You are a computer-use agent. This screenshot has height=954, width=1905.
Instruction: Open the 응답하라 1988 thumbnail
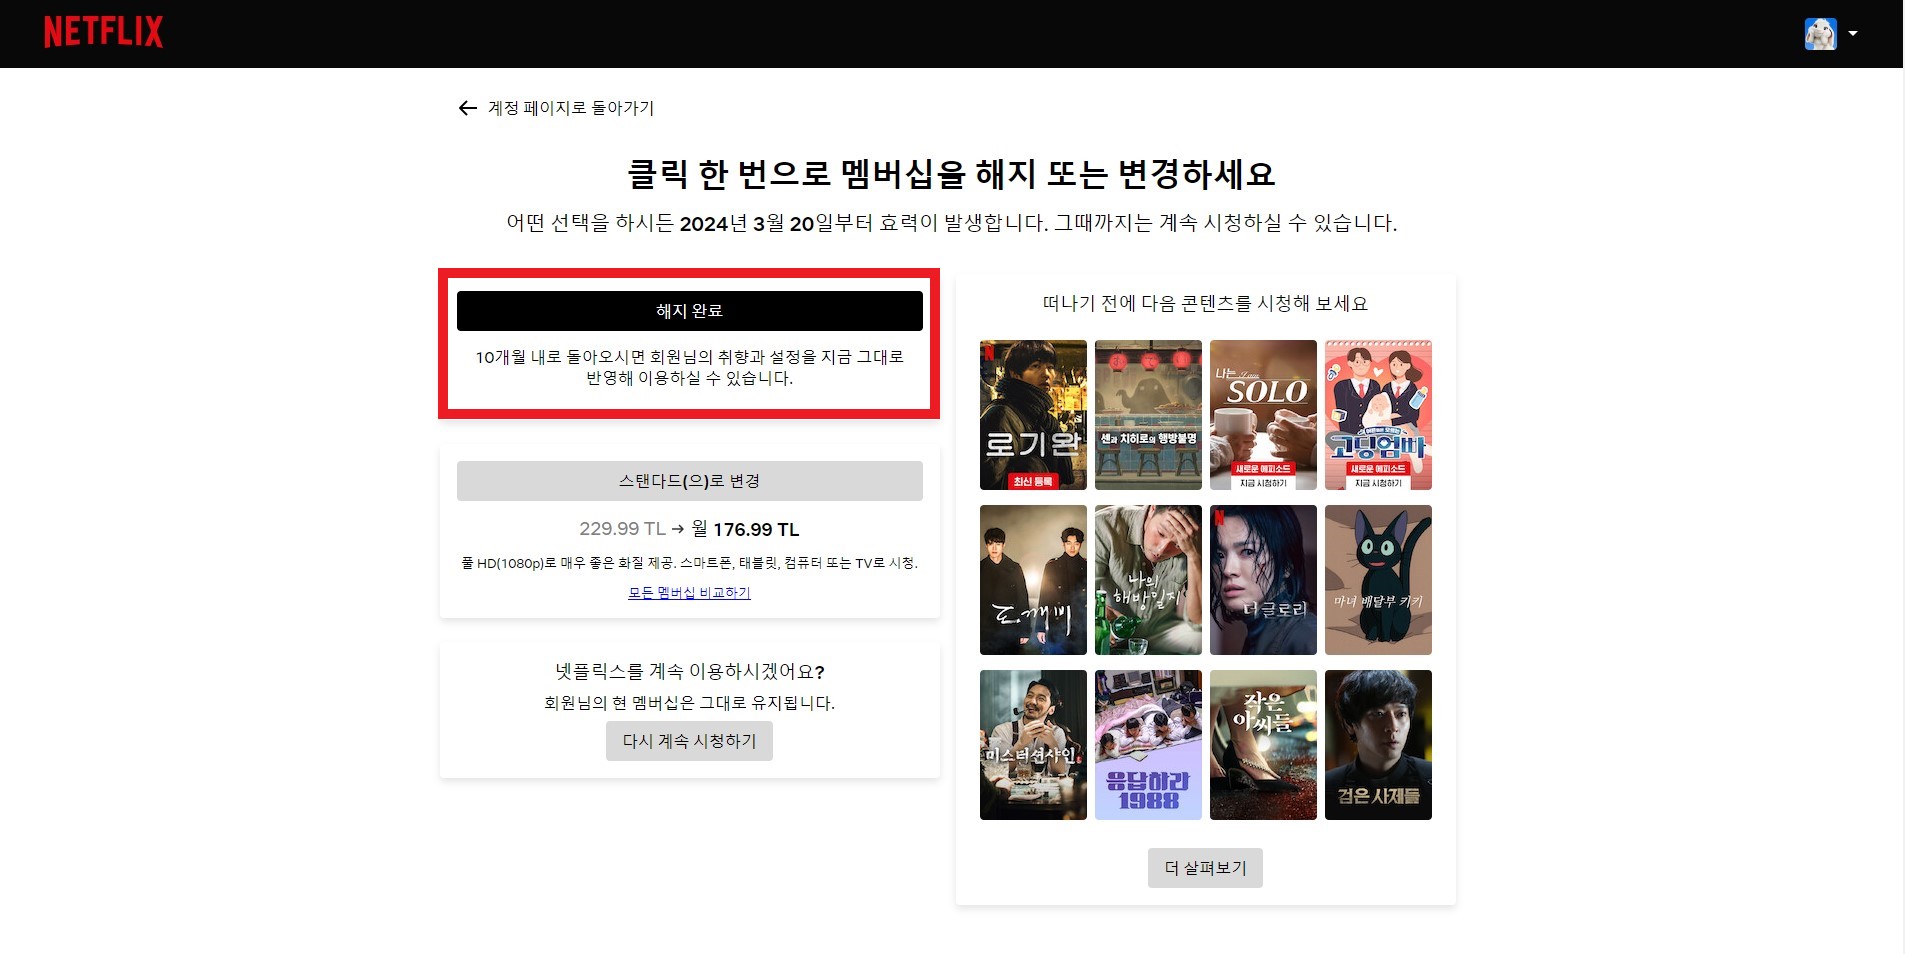point(1148,744)
